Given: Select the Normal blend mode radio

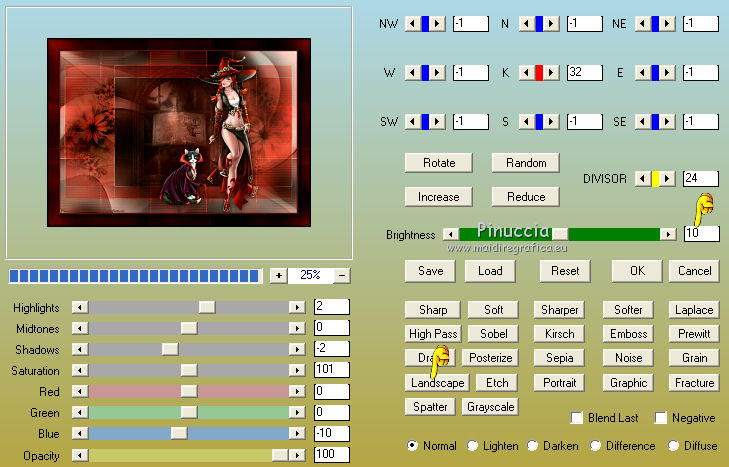Looking at the screenshot, I should click(412, 446).
